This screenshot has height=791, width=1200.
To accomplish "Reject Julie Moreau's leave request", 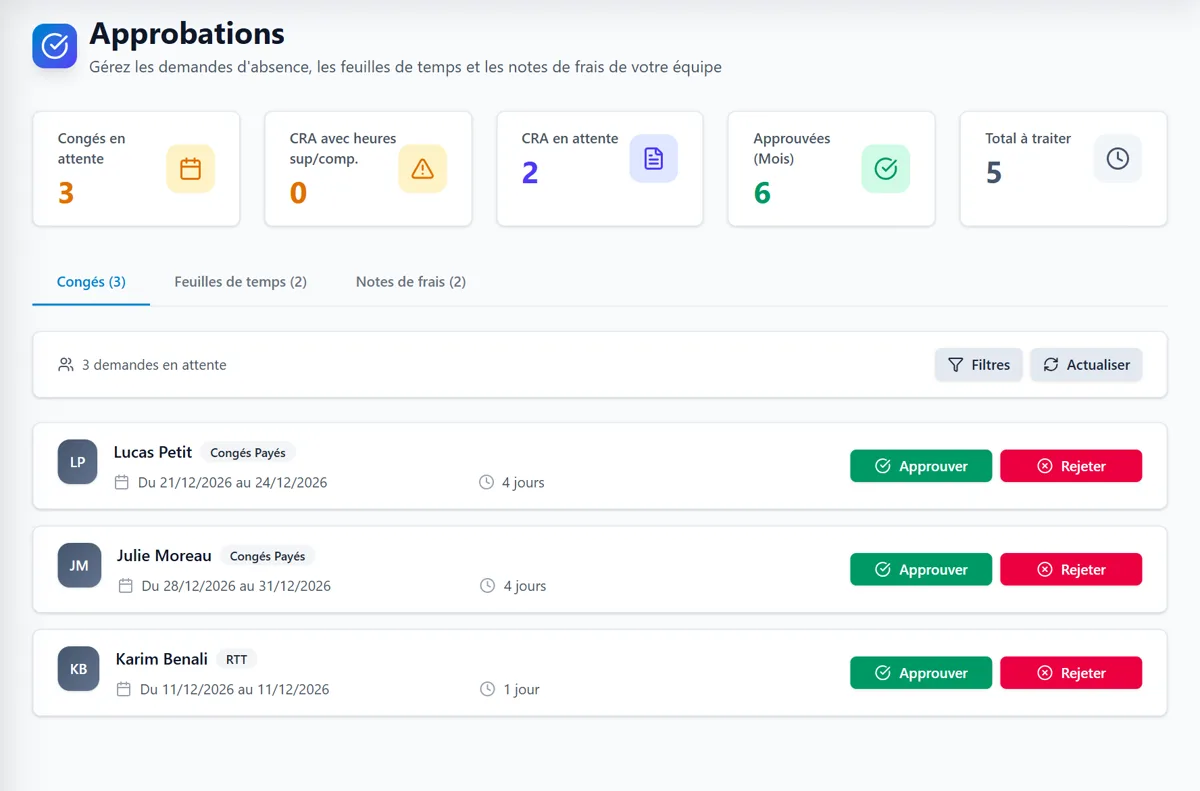I will tap(1071, 569).
